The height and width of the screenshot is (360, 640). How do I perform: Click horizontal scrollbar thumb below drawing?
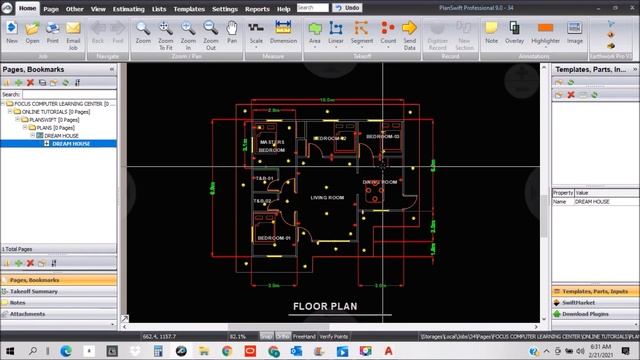[278, 327]
